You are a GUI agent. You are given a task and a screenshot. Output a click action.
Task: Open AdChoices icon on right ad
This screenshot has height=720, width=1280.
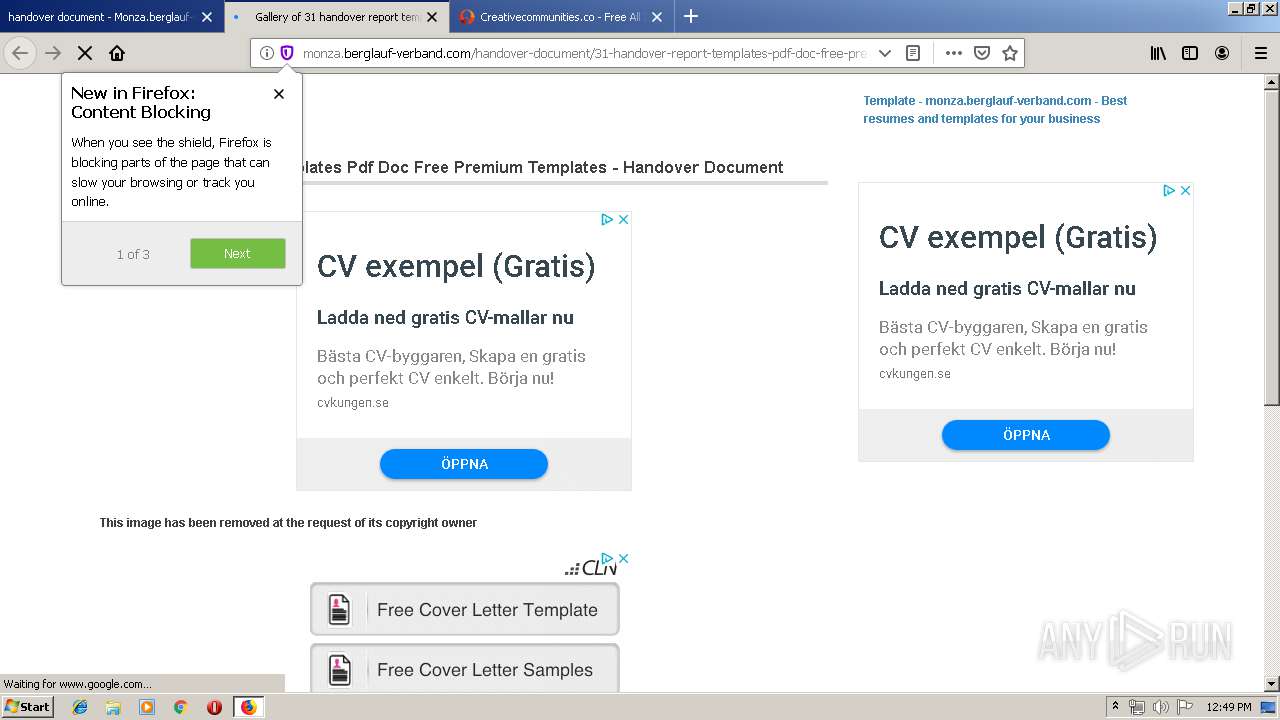1169,191
